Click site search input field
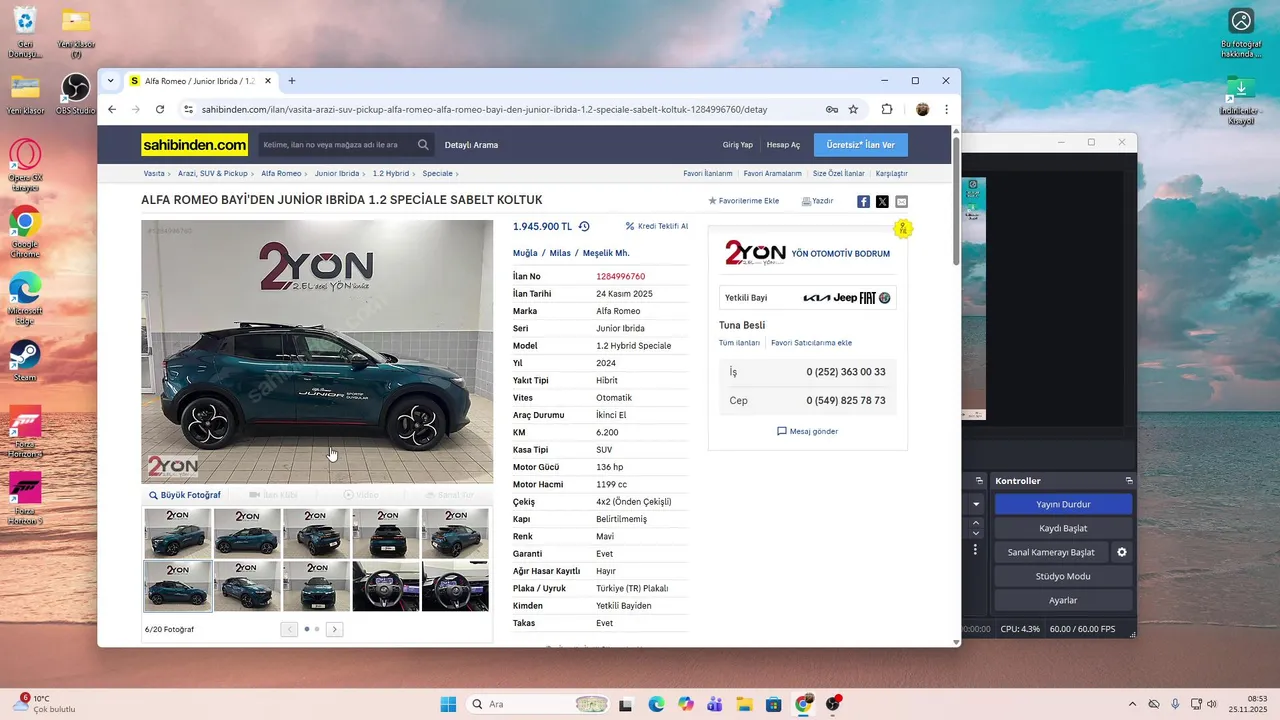Viewport: 1280px width, 720px height. (335, 145)
